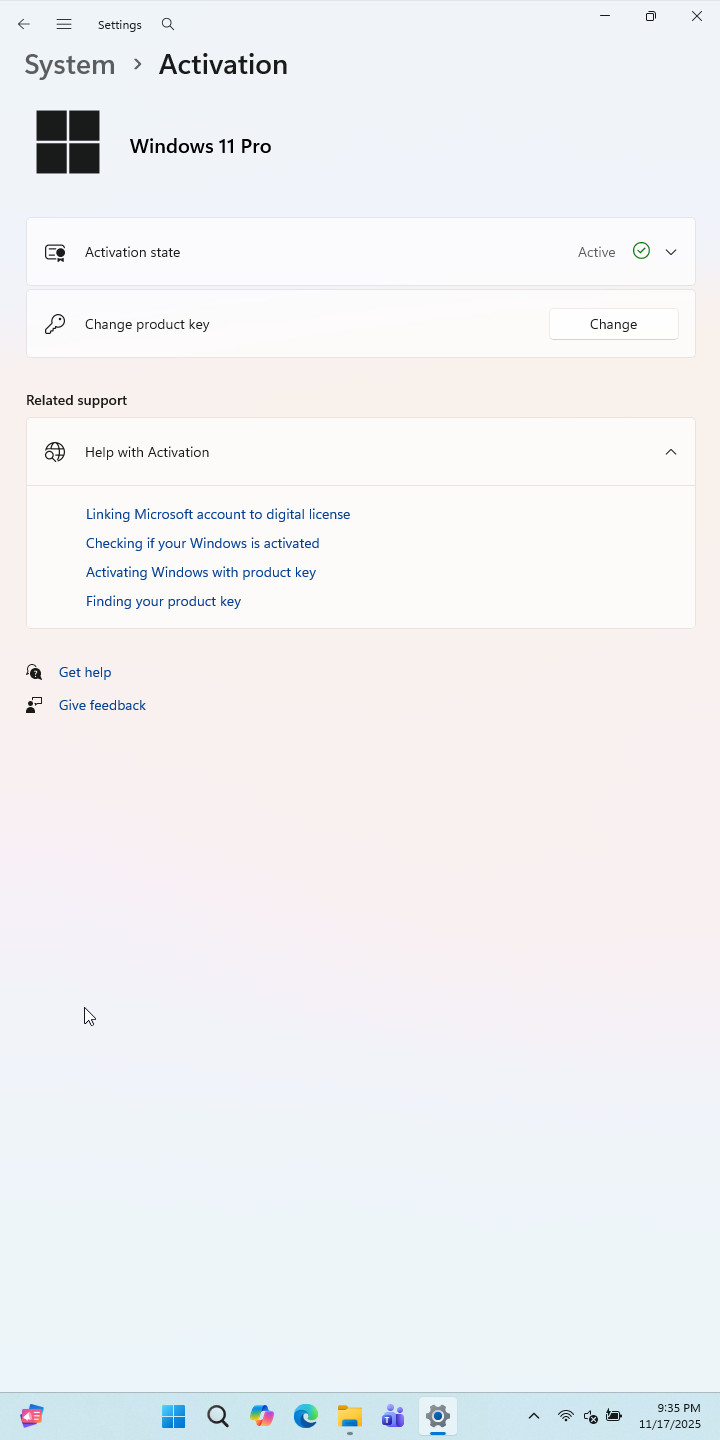720x1440 pixels.
Task: Click the Change product key button
Action: 614,324
